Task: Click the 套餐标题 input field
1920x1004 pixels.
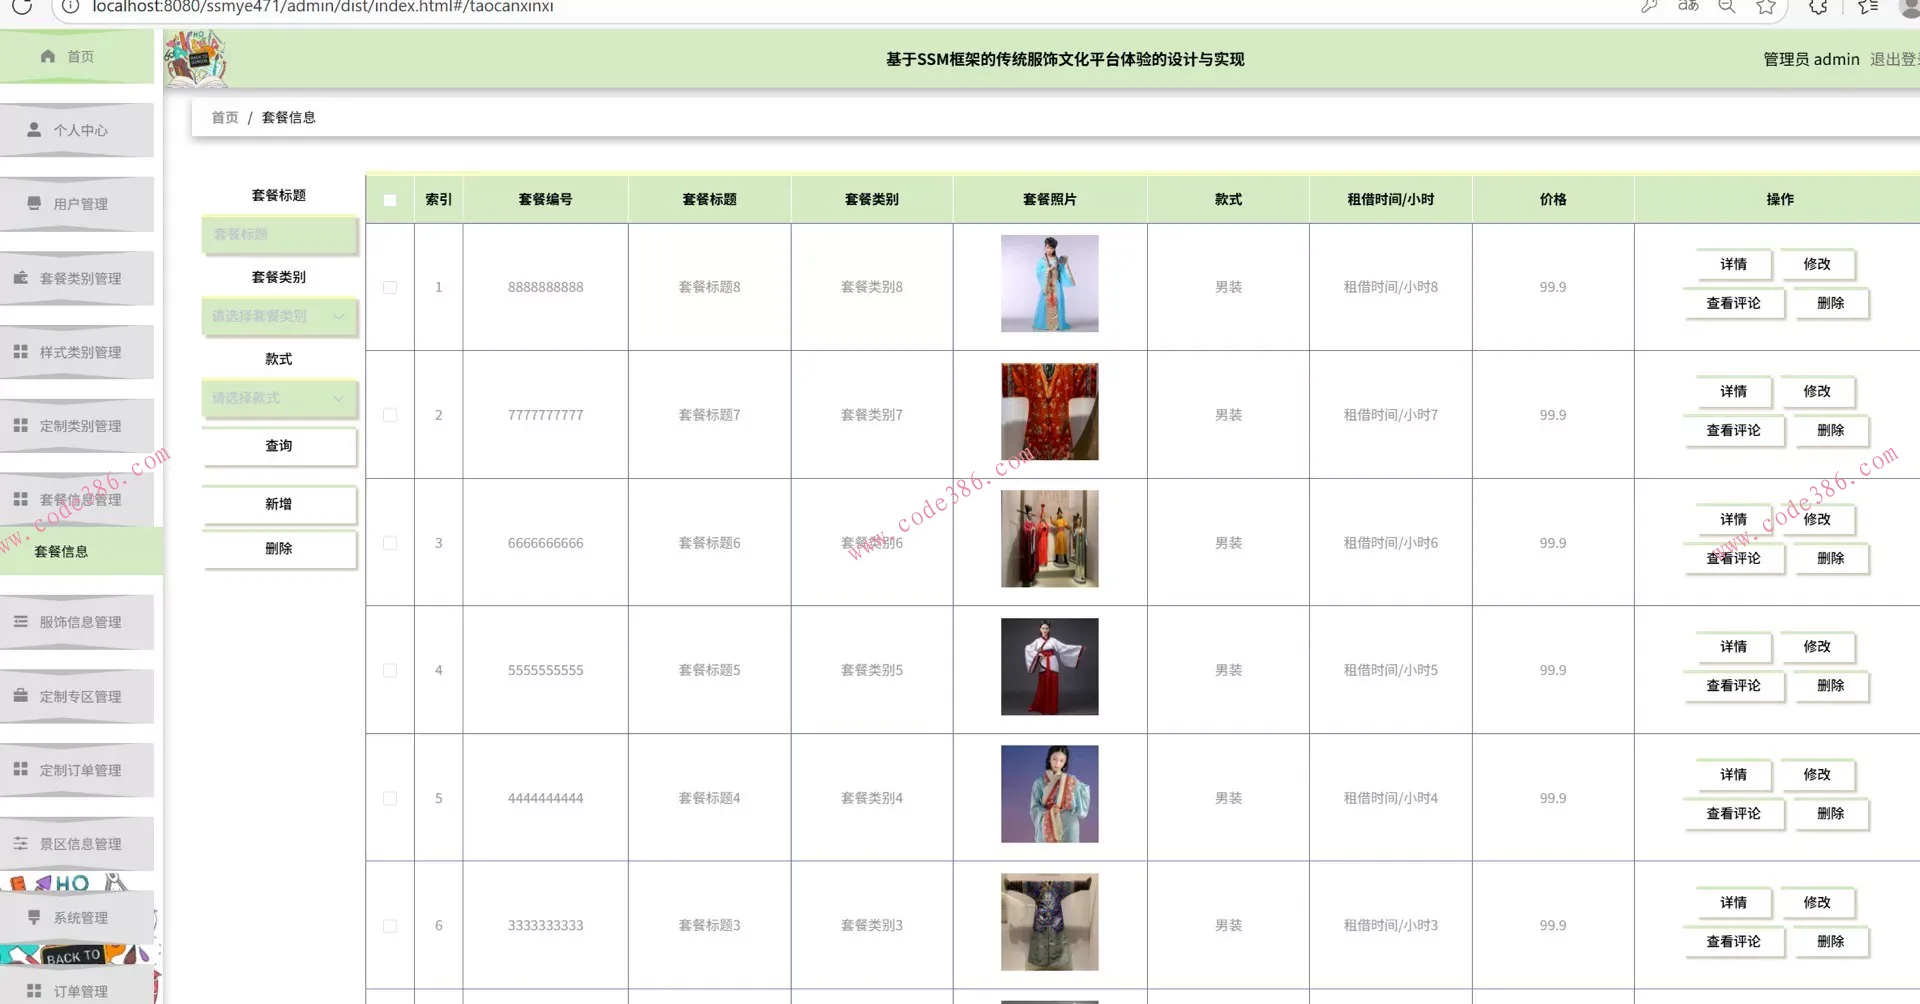Action: [x=278, y=235]
